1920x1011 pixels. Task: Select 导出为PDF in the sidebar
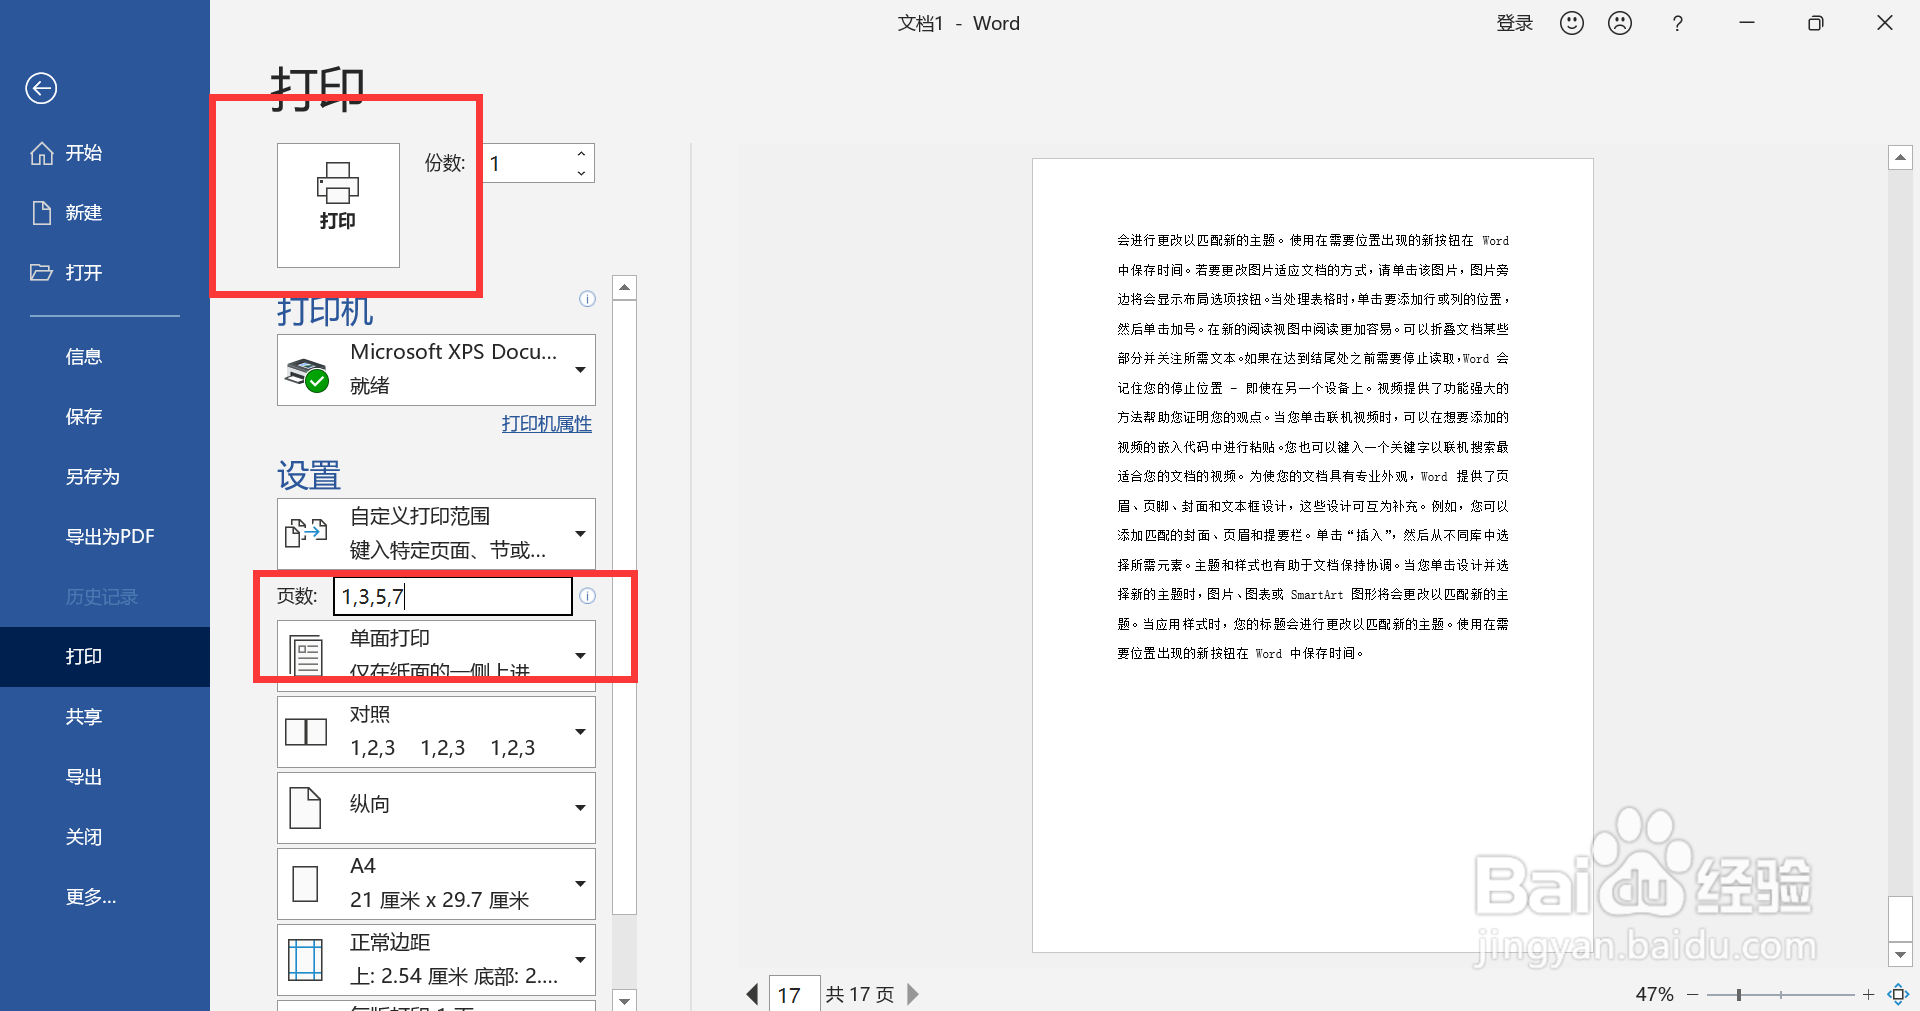click(110, 536)
